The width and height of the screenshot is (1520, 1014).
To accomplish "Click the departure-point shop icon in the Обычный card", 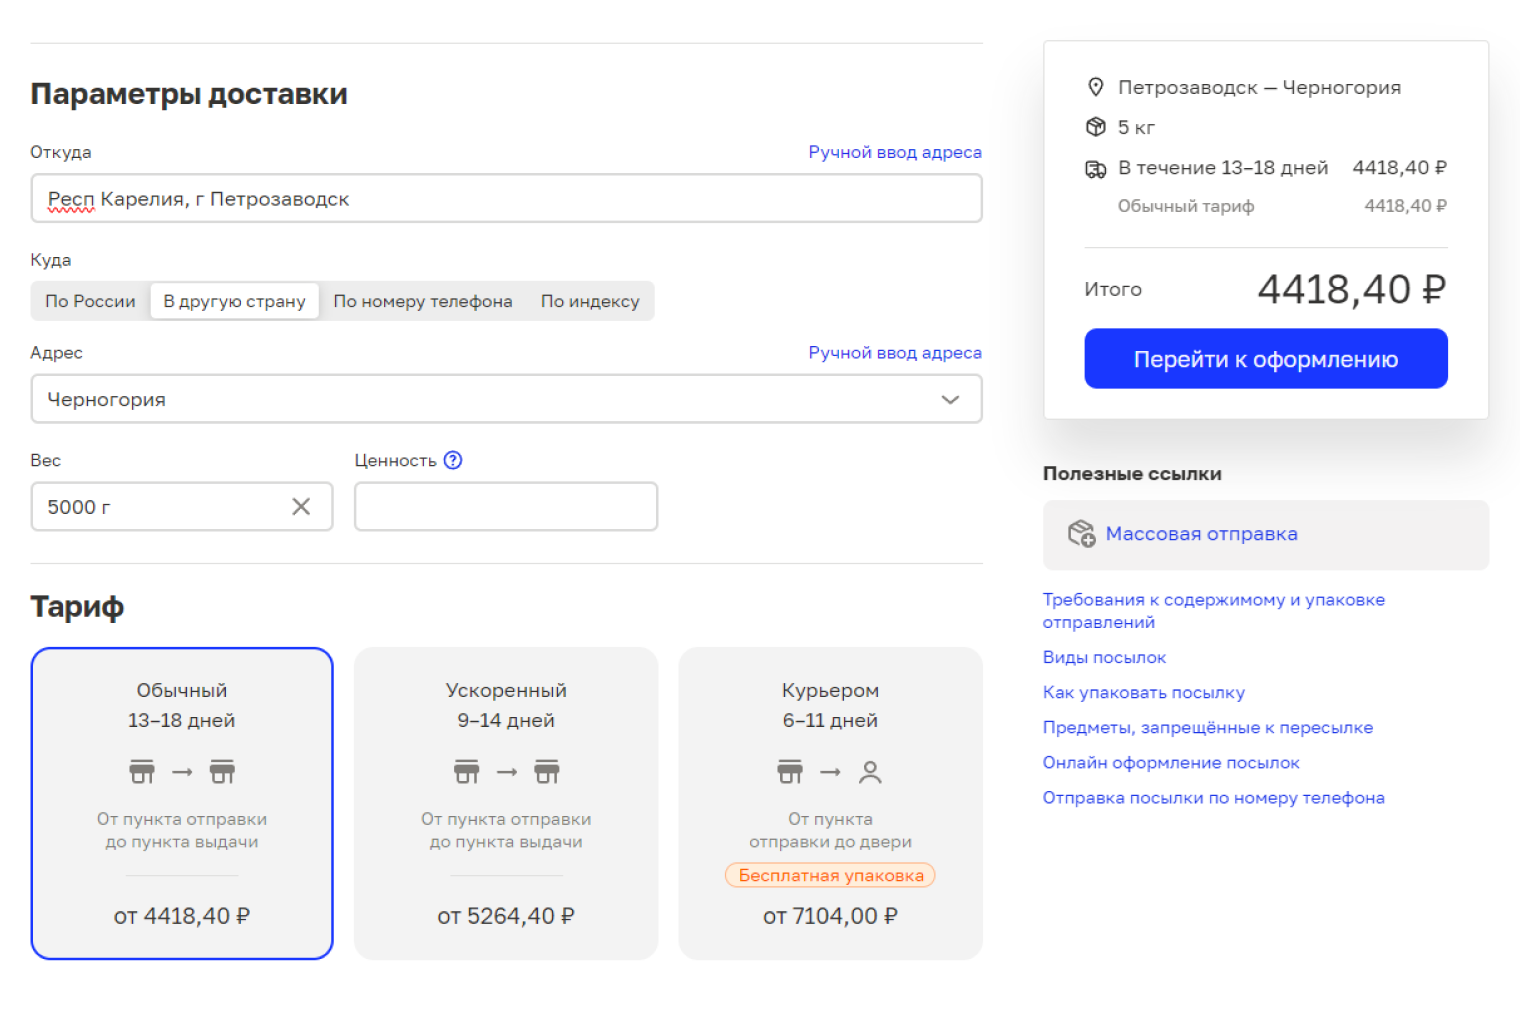I will [x=142, y=772].
